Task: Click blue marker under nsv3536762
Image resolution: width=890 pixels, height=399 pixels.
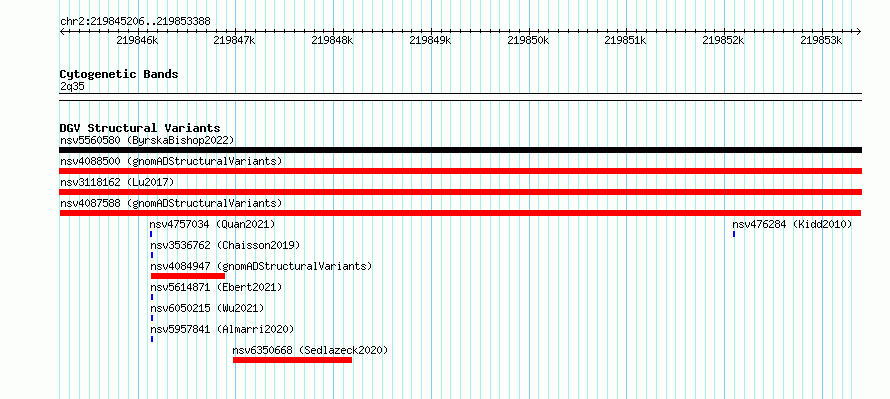Action: click(152, 255)
